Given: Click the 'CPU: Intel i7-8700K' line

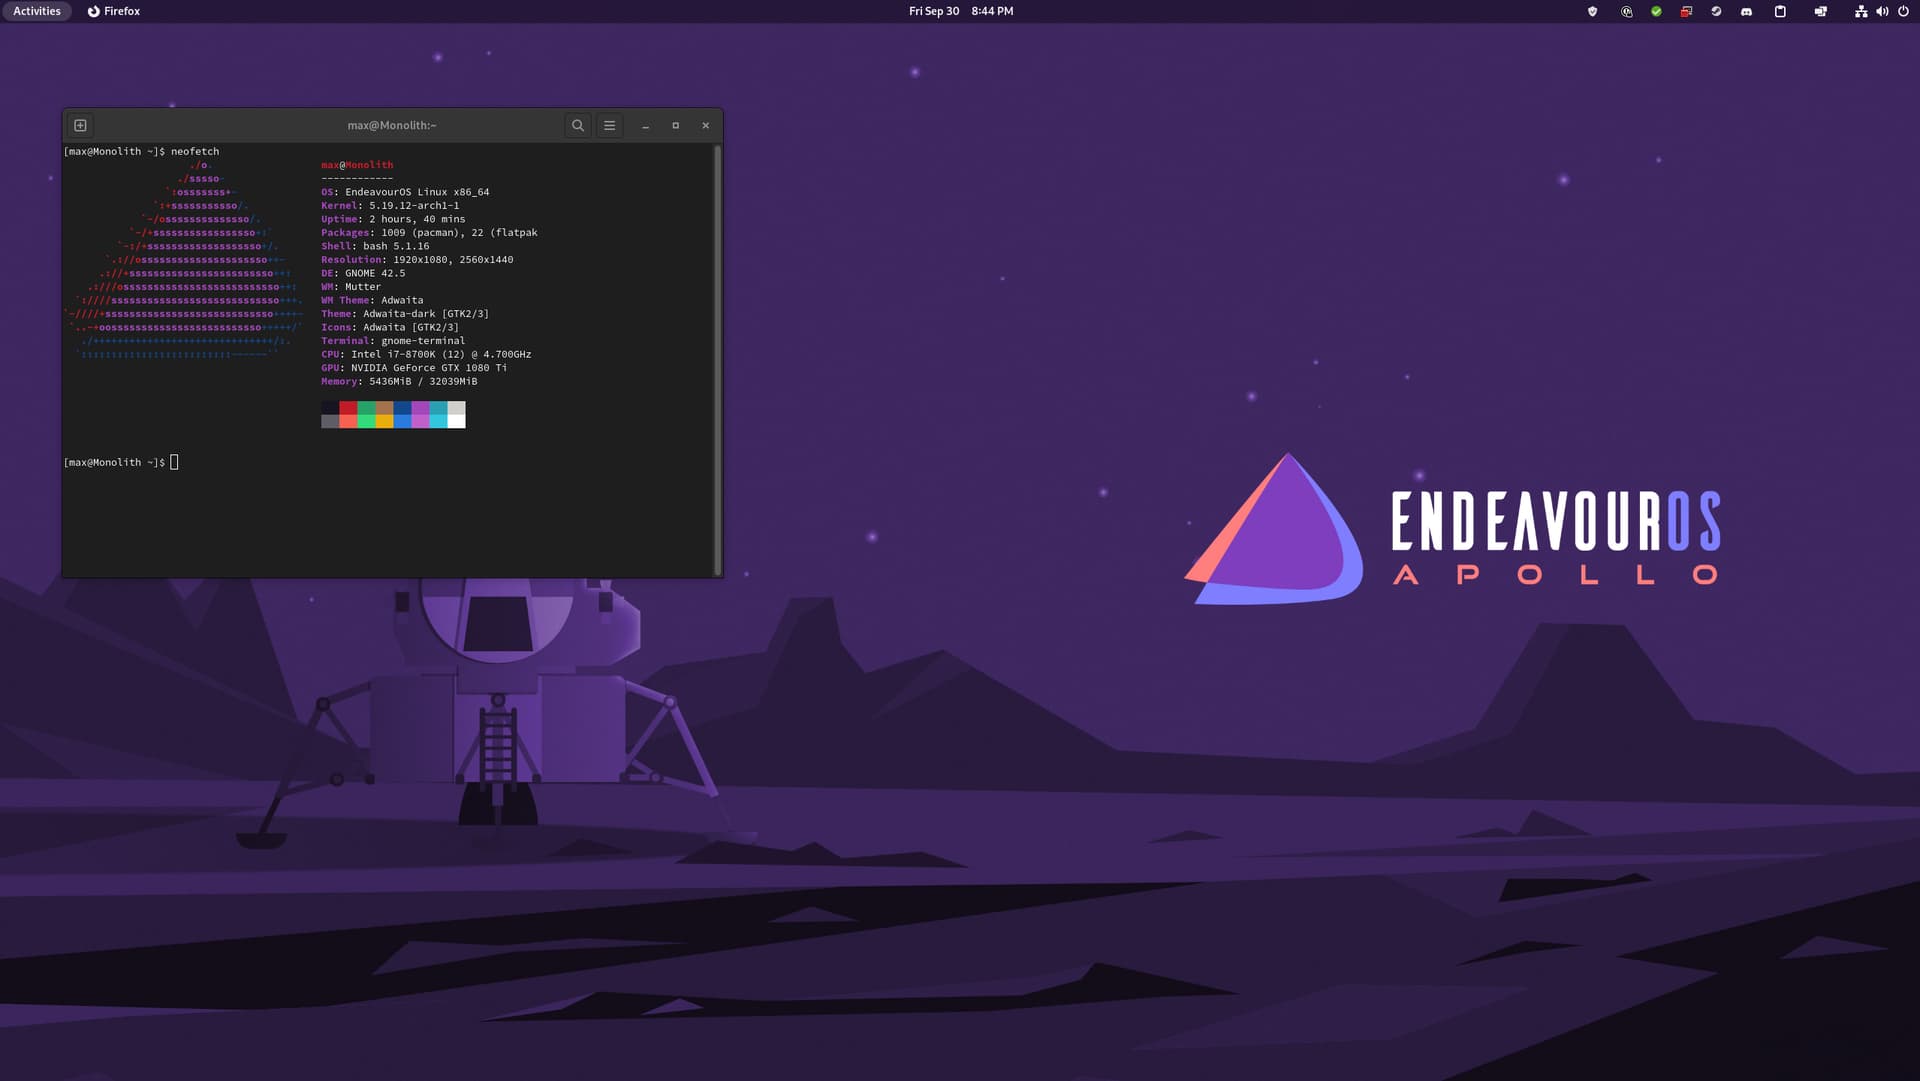Looking at the screenshot, I should [426, 354].
